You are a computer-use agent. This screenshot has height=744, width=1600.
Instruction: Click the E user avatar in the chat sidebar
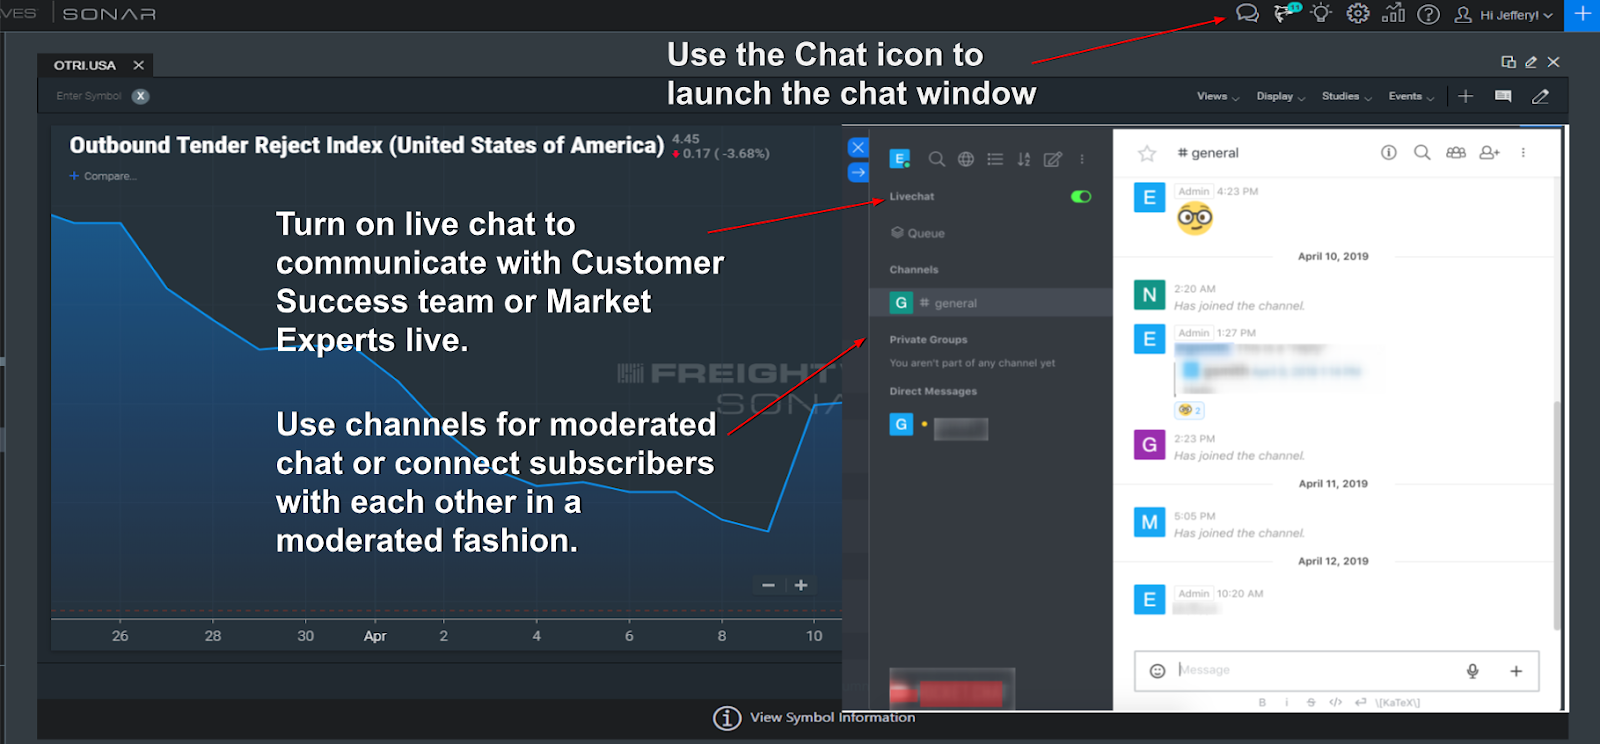tap(900, 158)
